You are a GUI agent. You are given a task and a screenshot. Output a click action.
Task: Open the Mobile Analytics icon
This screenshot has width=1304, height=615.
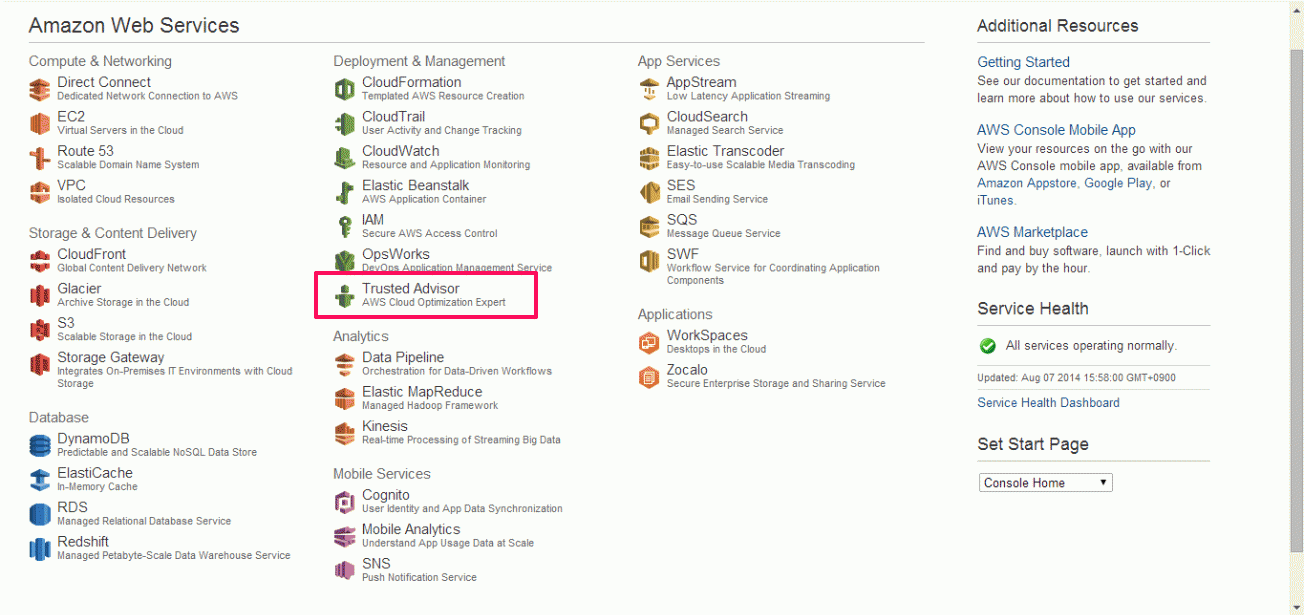344,536
